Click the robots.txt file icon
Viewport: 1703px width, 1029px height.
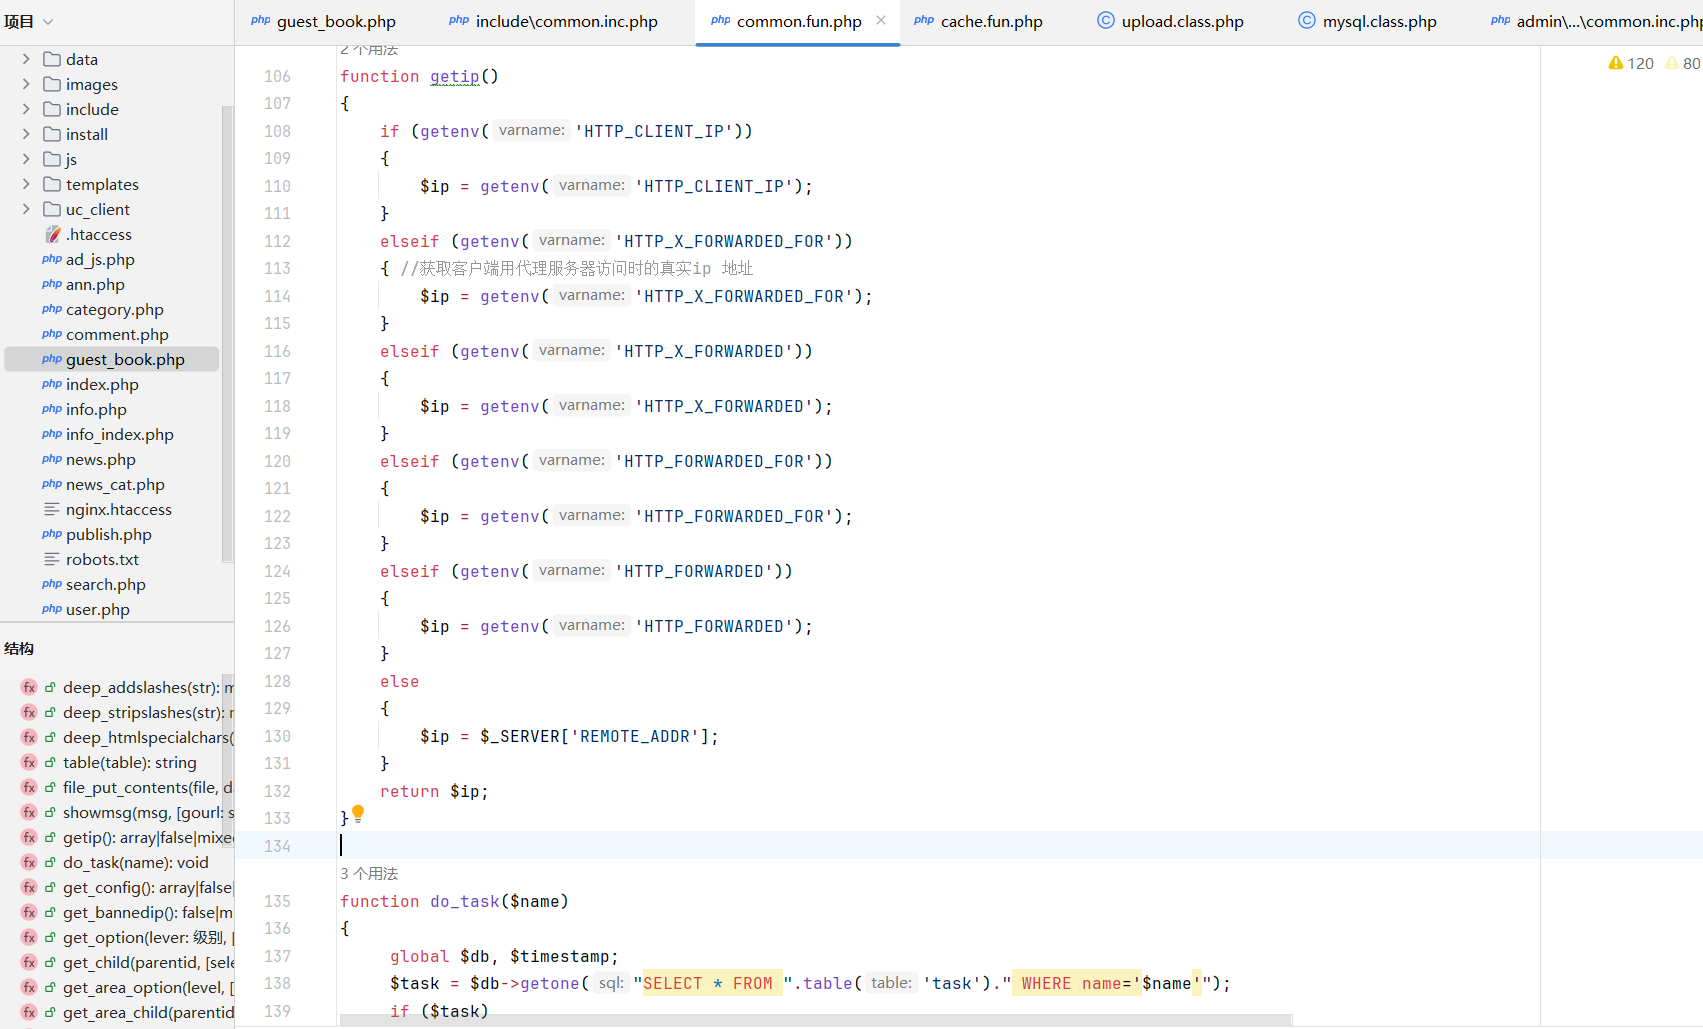(x=52, y=559)
